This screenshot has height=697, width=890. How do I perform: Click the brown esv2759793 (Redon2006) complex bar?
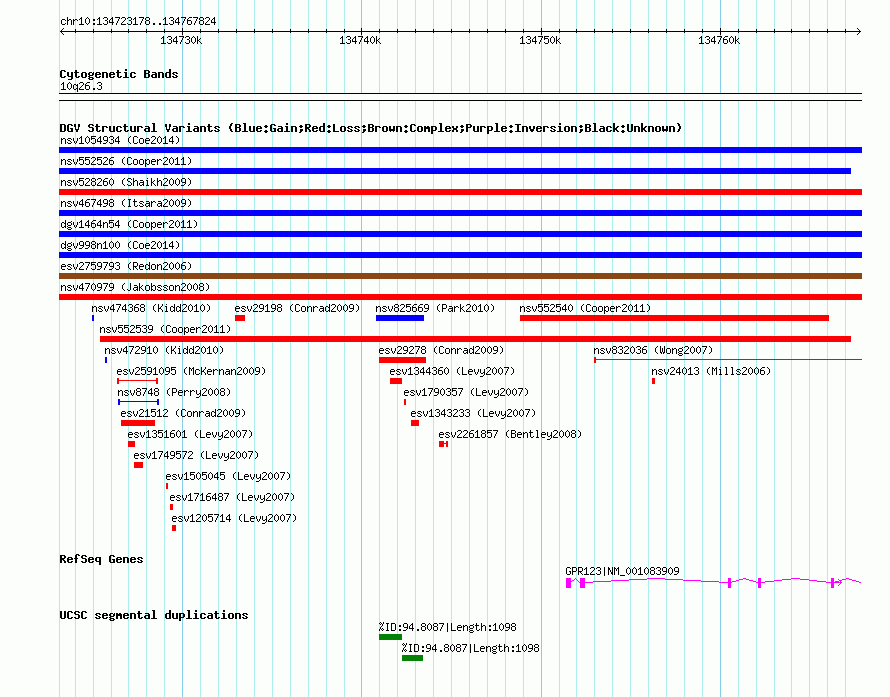[460, 276]
